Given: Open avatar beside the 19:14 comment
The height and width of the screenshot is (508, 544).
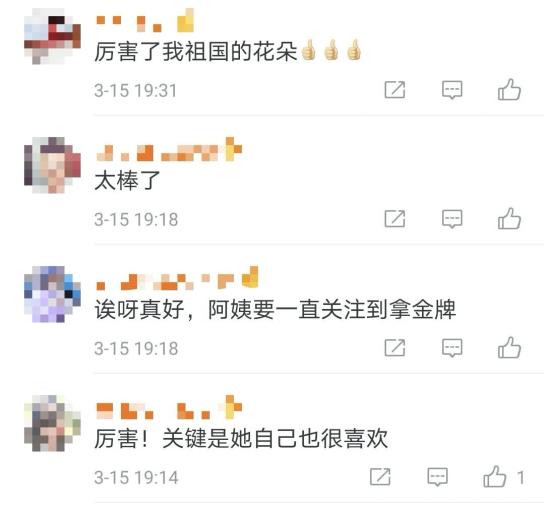Looking at the screenshot, I should (52, 423).
